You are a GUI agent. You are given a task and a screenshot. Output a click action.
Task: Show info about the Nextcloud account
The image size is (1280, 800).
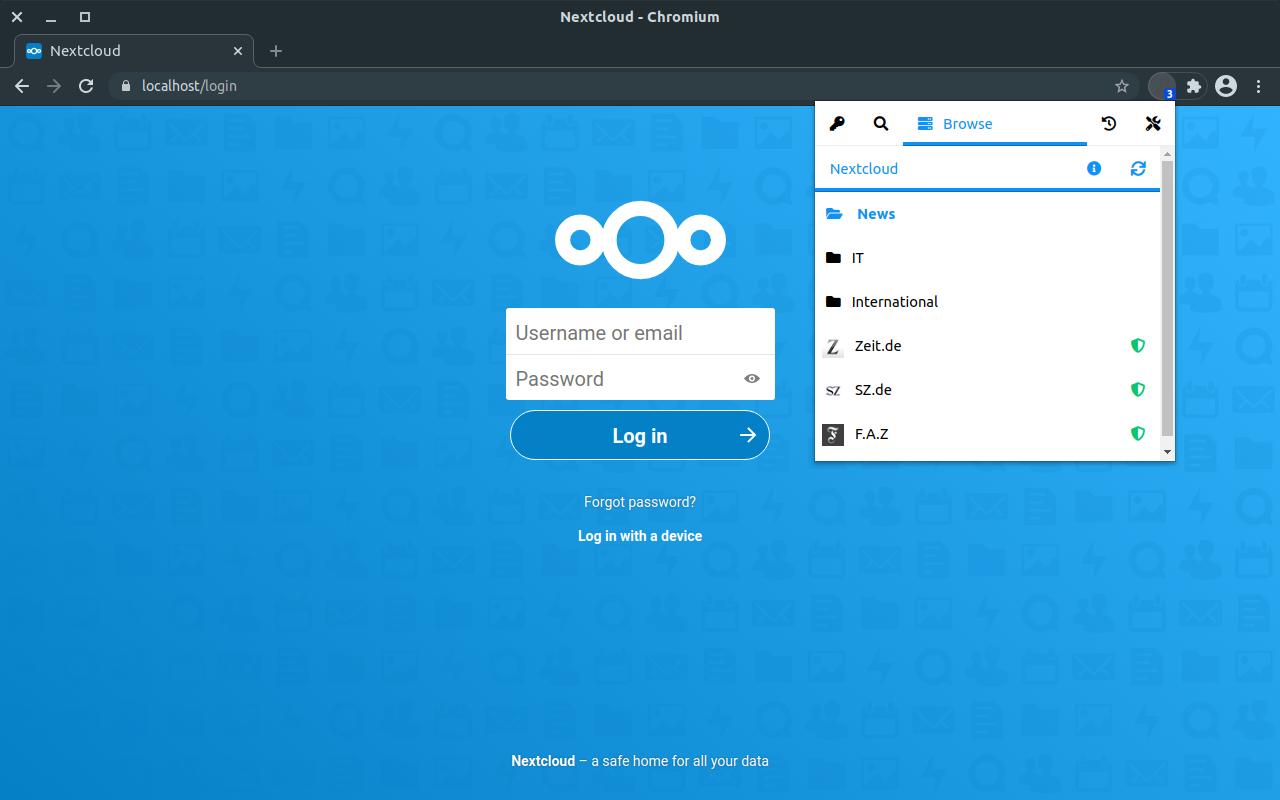coord(1093,168)
